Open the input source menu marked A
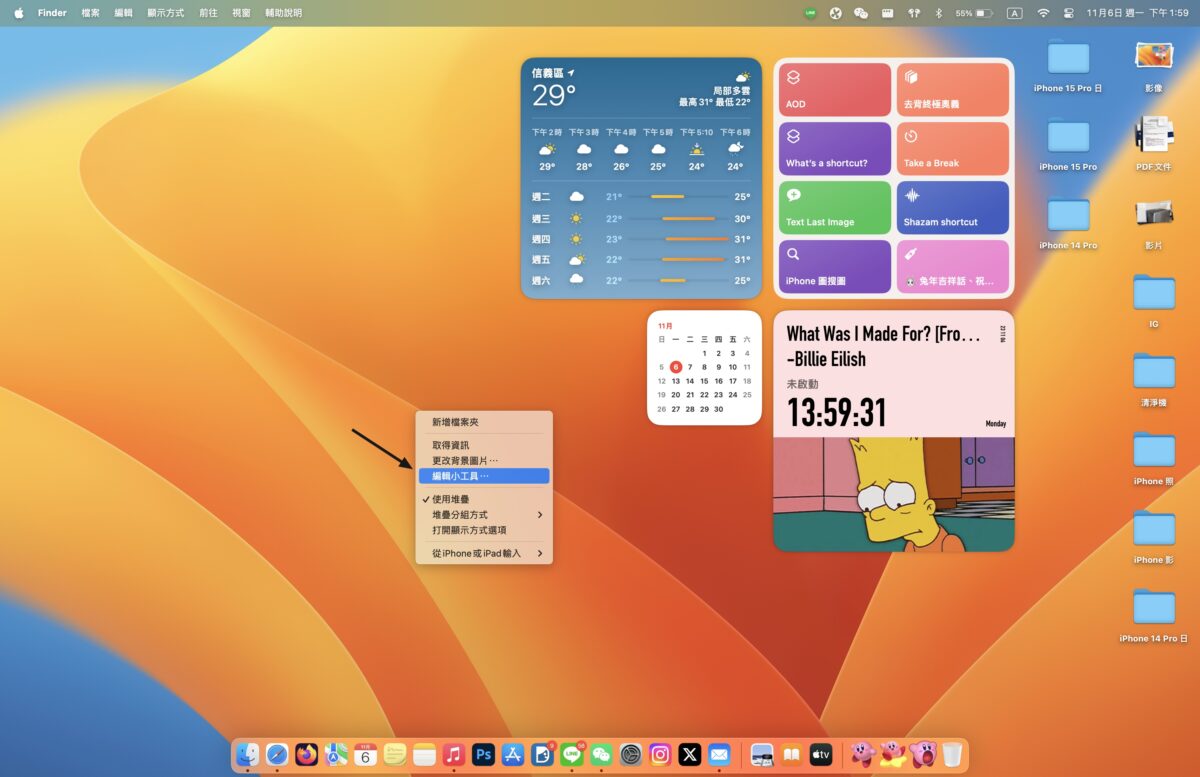Screen dimensions: 1200x777 click(x=1014, y=13)
